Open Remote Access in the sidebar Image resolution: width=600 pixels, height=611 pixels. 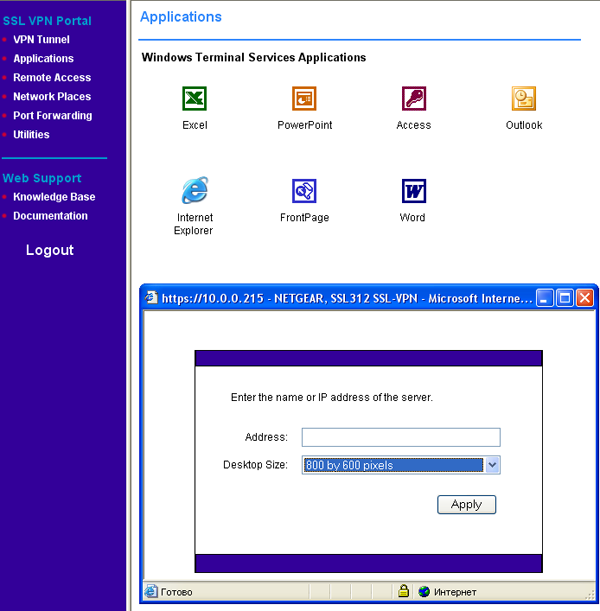pyautogui.click(x=52, y=78)
